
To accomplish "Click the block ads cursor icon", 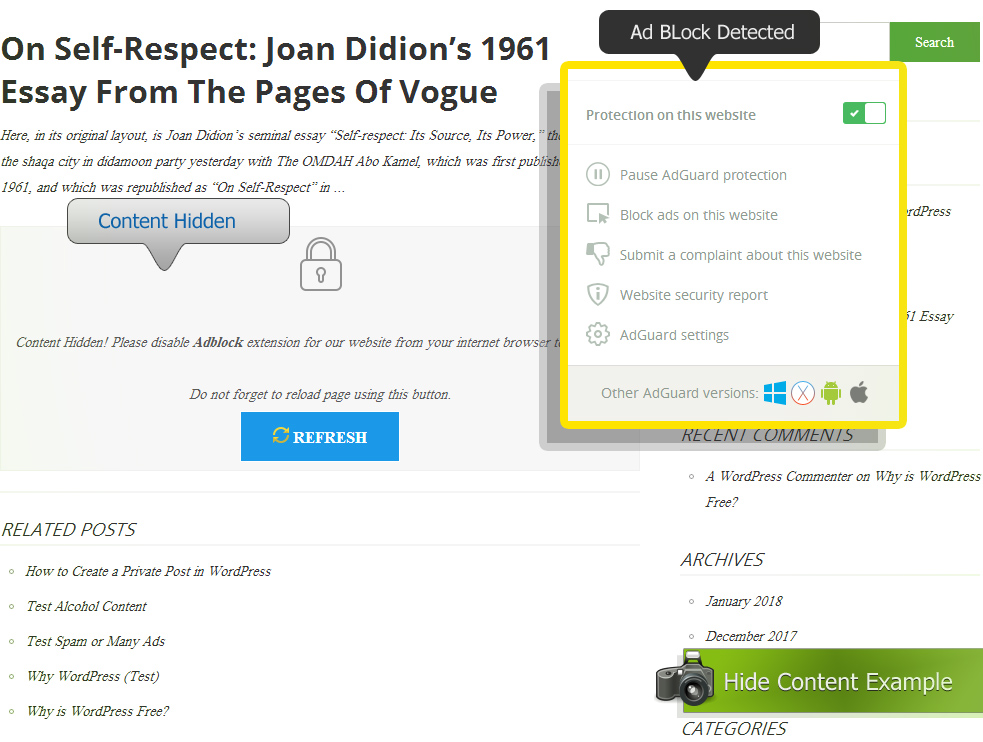I will point(597,214).
